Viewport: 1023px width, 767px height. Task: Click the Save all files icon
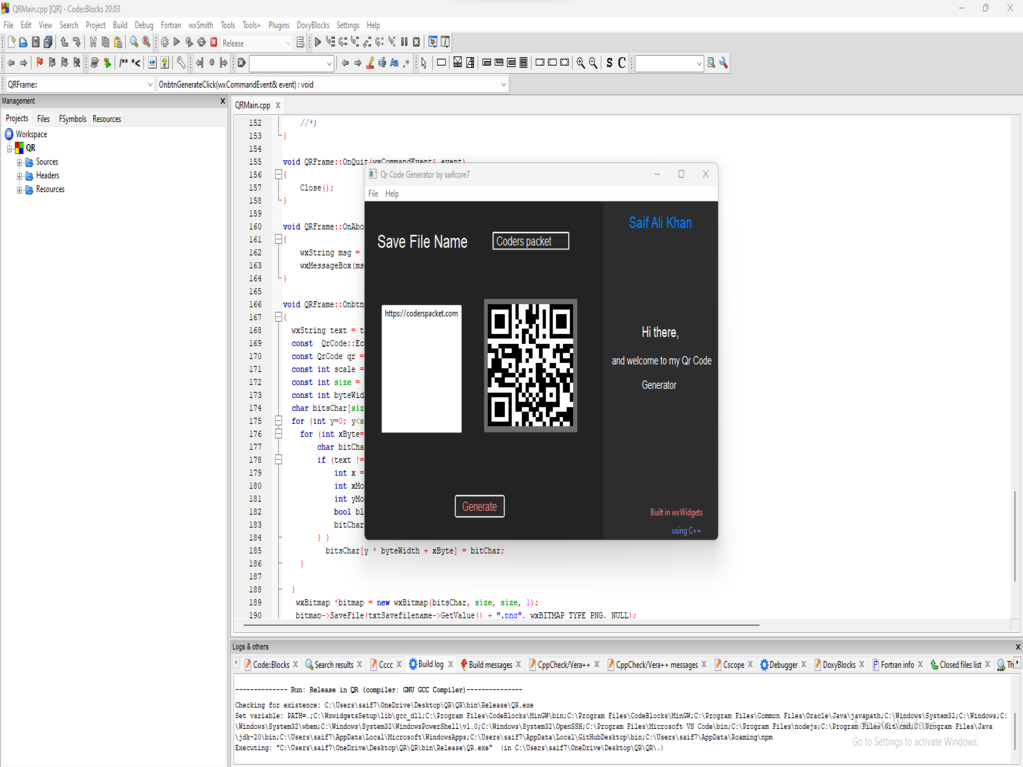48,42
